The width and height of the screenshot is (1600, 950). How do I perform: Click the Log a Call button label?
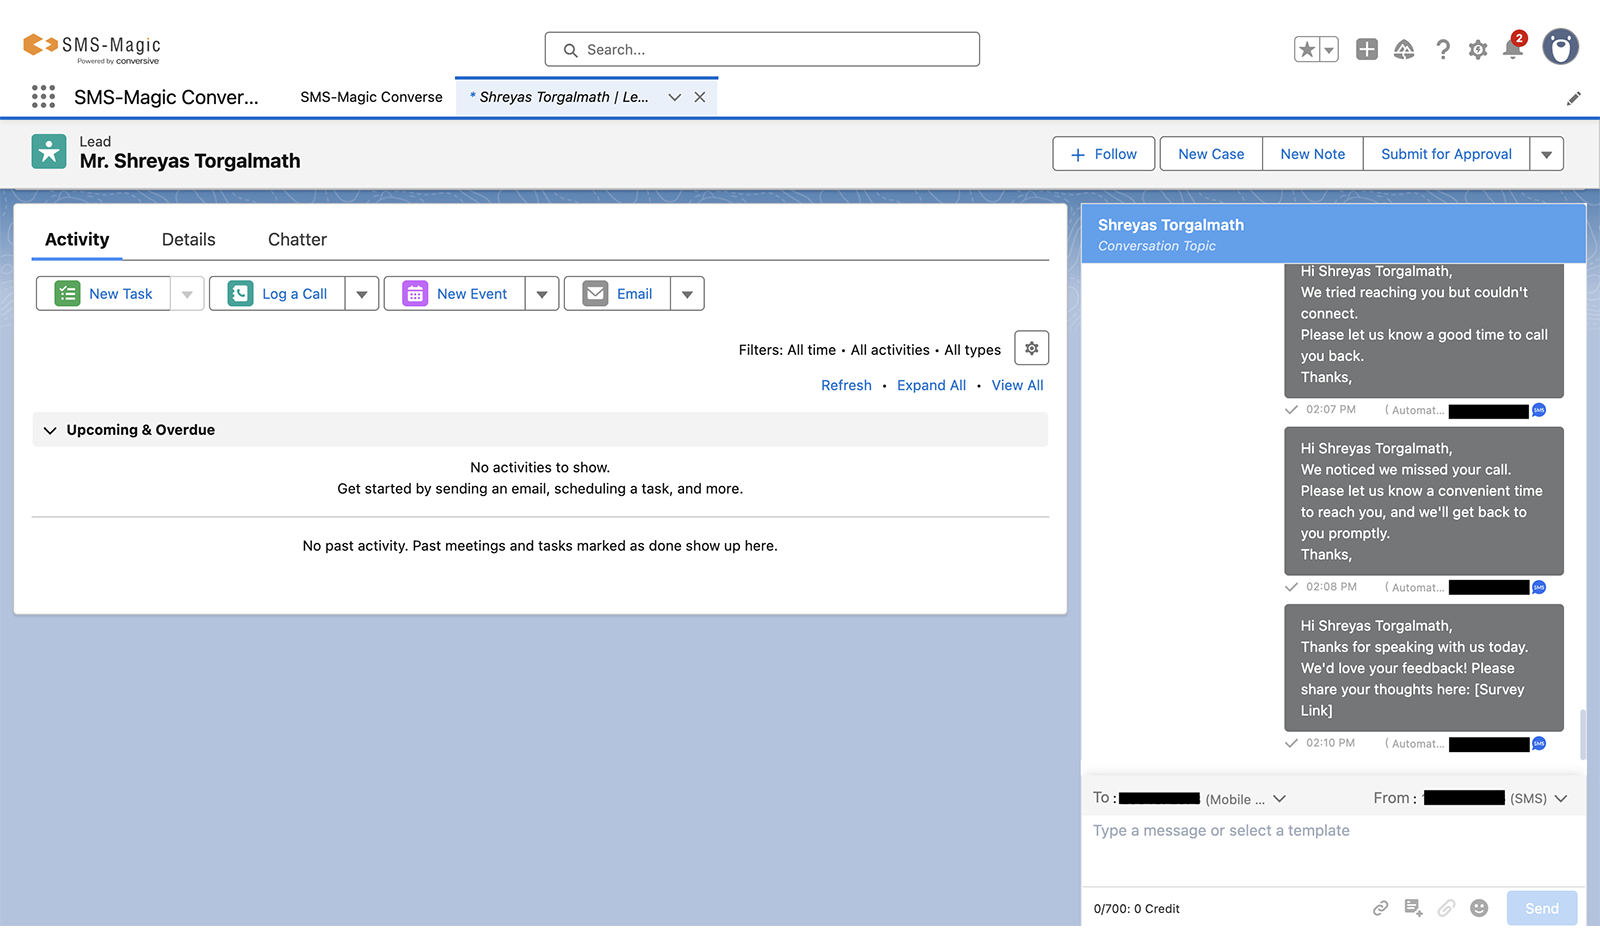(295, 294)
